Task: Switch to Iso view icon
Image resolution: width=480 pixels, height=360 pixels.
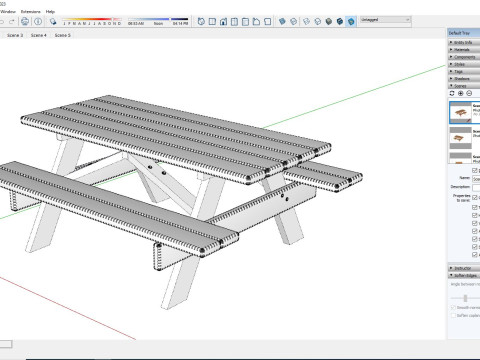Action: [201, 22]
